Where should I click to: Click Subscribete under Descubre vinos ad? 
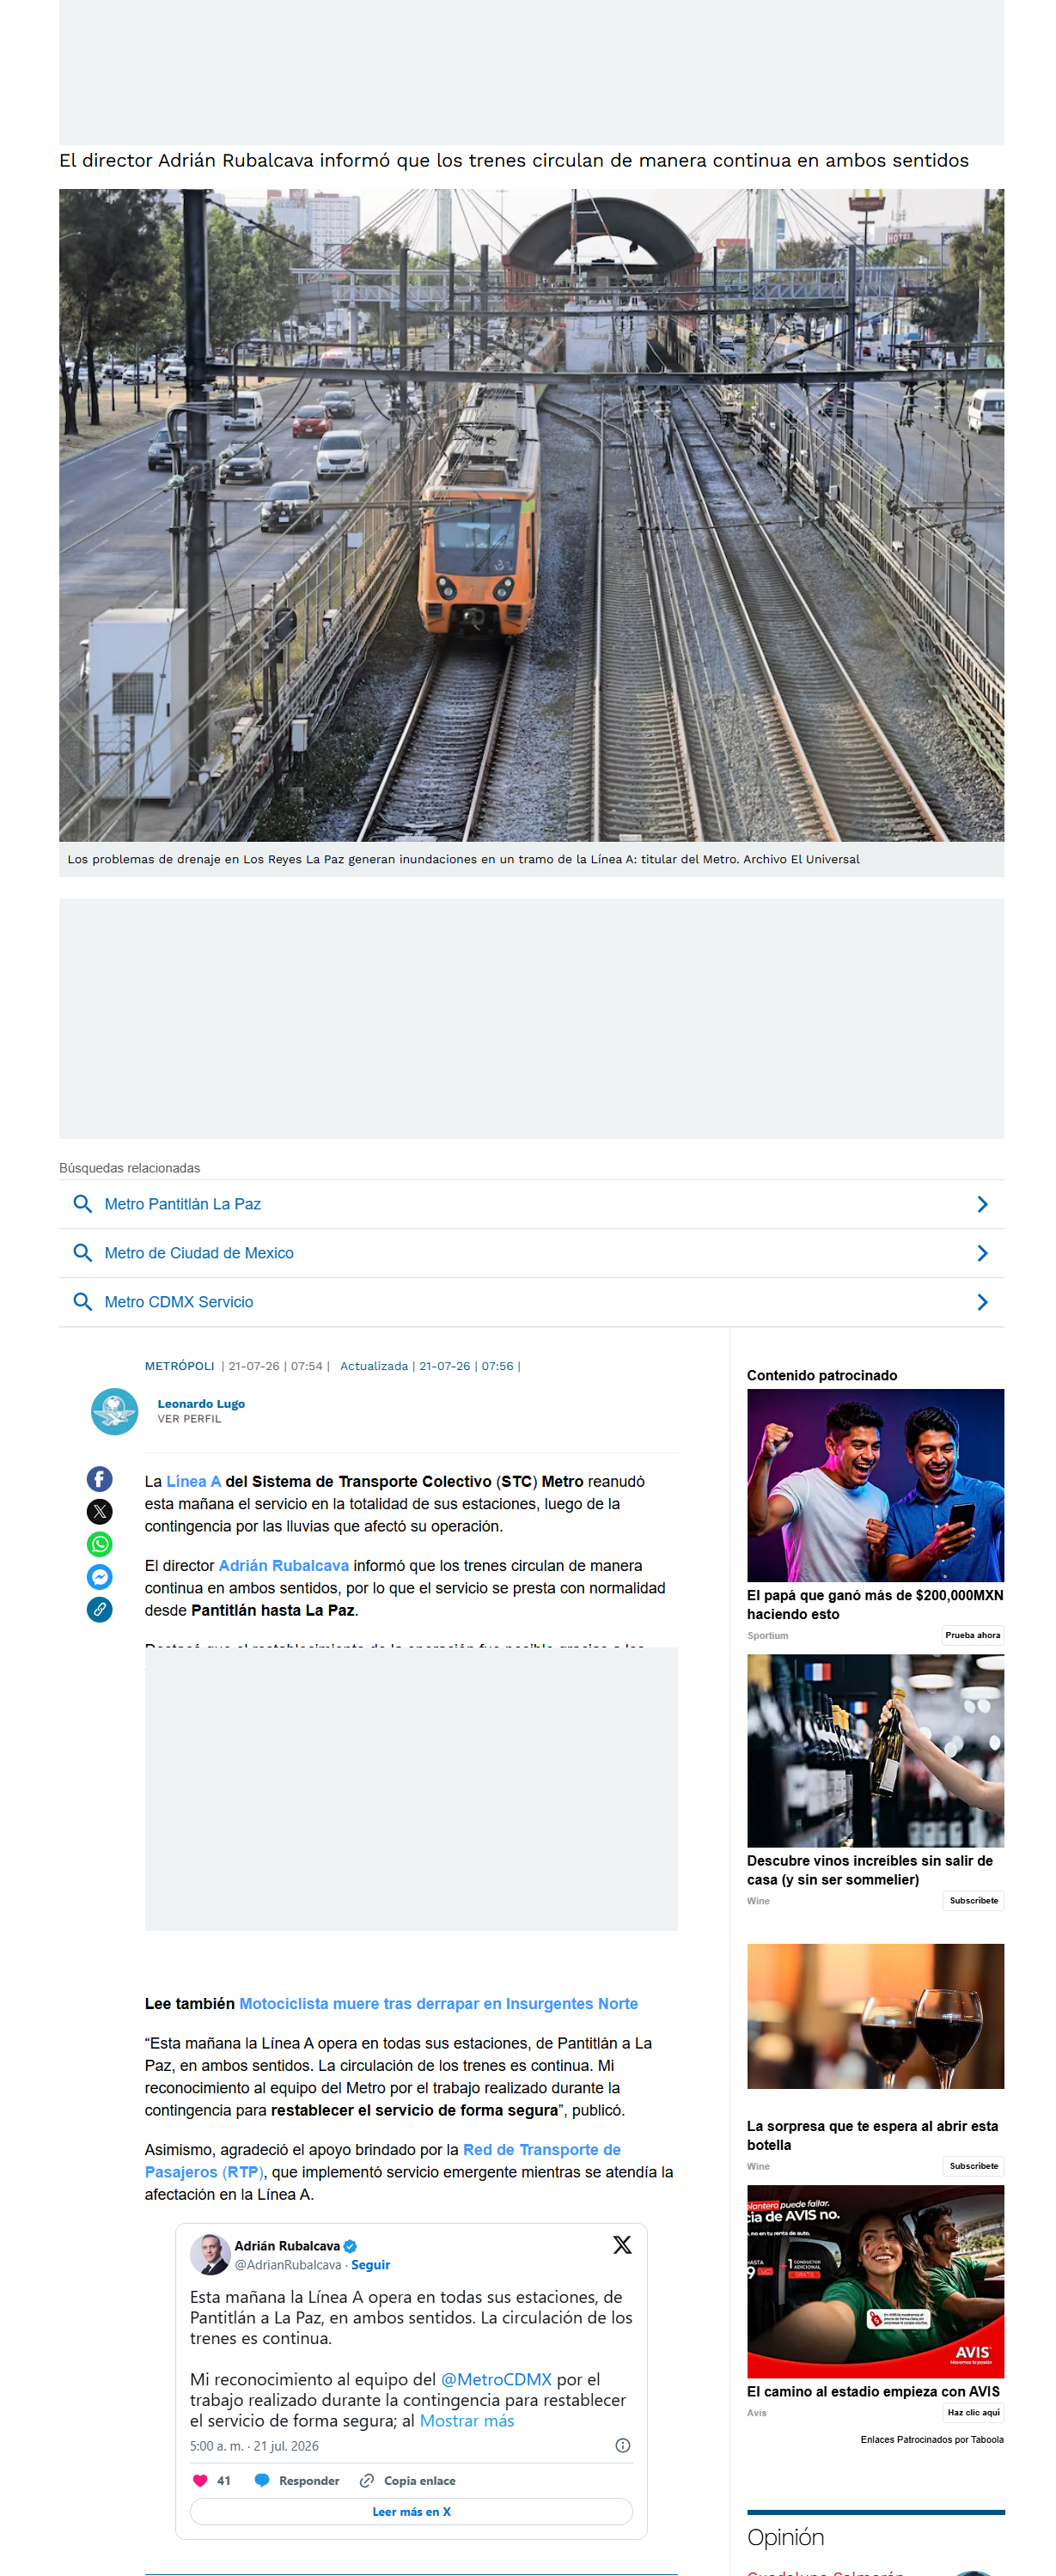pyautogui.click(x=974, y=1900)
